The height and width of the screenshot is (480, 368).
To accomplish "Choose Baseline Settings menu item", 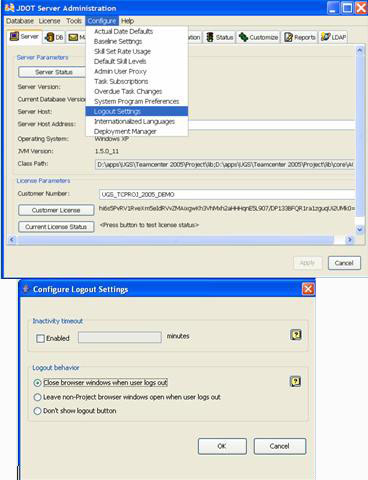I will 137,41.
